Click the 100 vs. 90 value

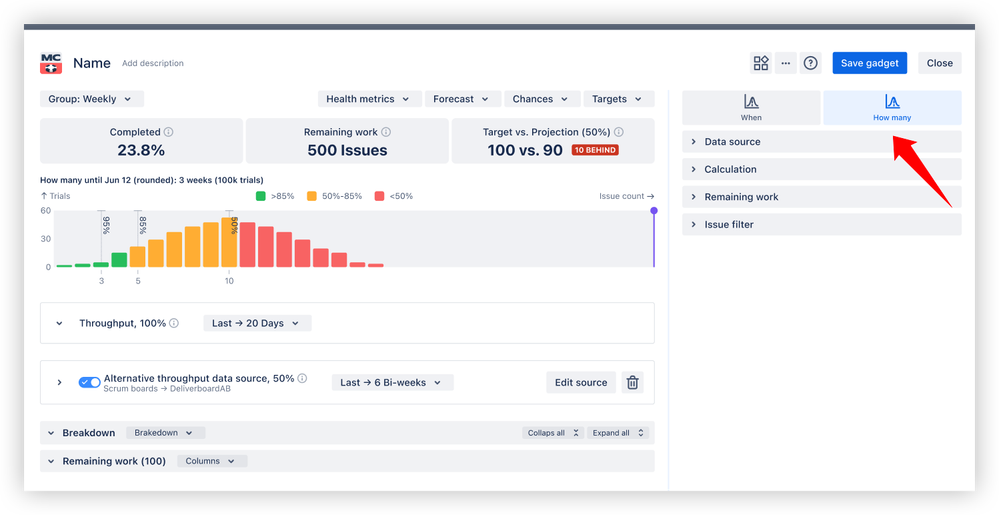[525, 150]
